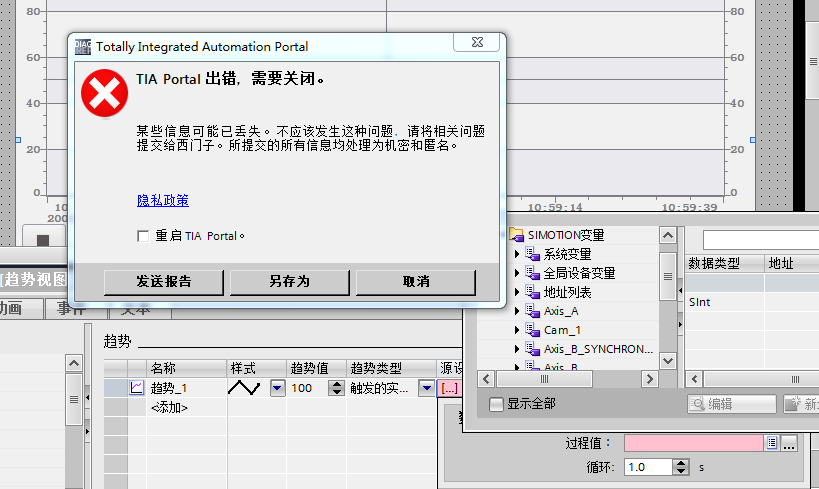Click the 另存为 button
The width and height of the screenshot is (819, 489).
pos(290,282)
